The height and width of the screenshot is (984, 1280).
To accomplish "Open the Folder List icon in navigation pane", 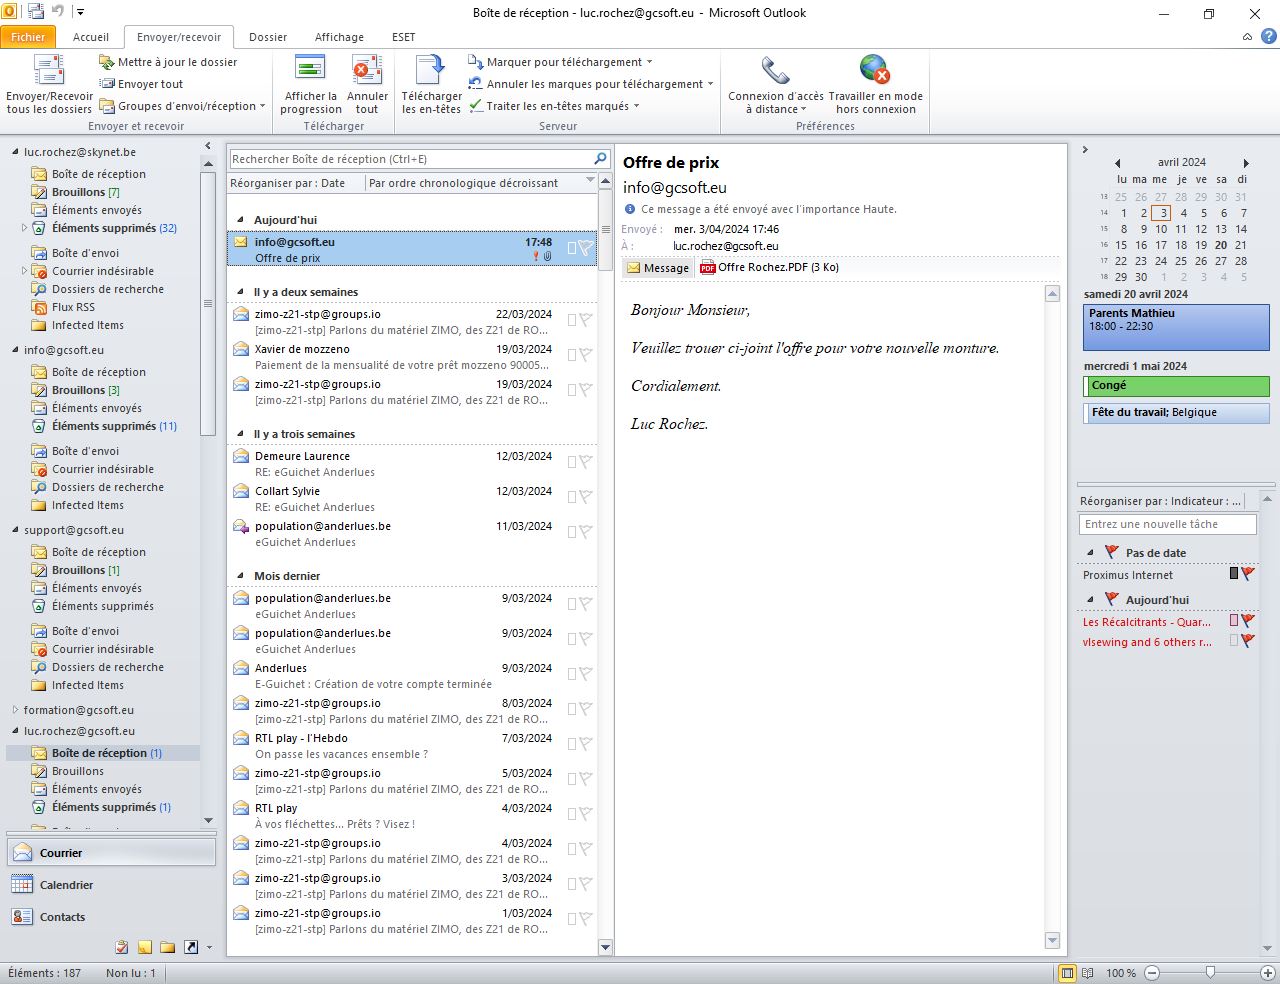I will tap(167, 947).
